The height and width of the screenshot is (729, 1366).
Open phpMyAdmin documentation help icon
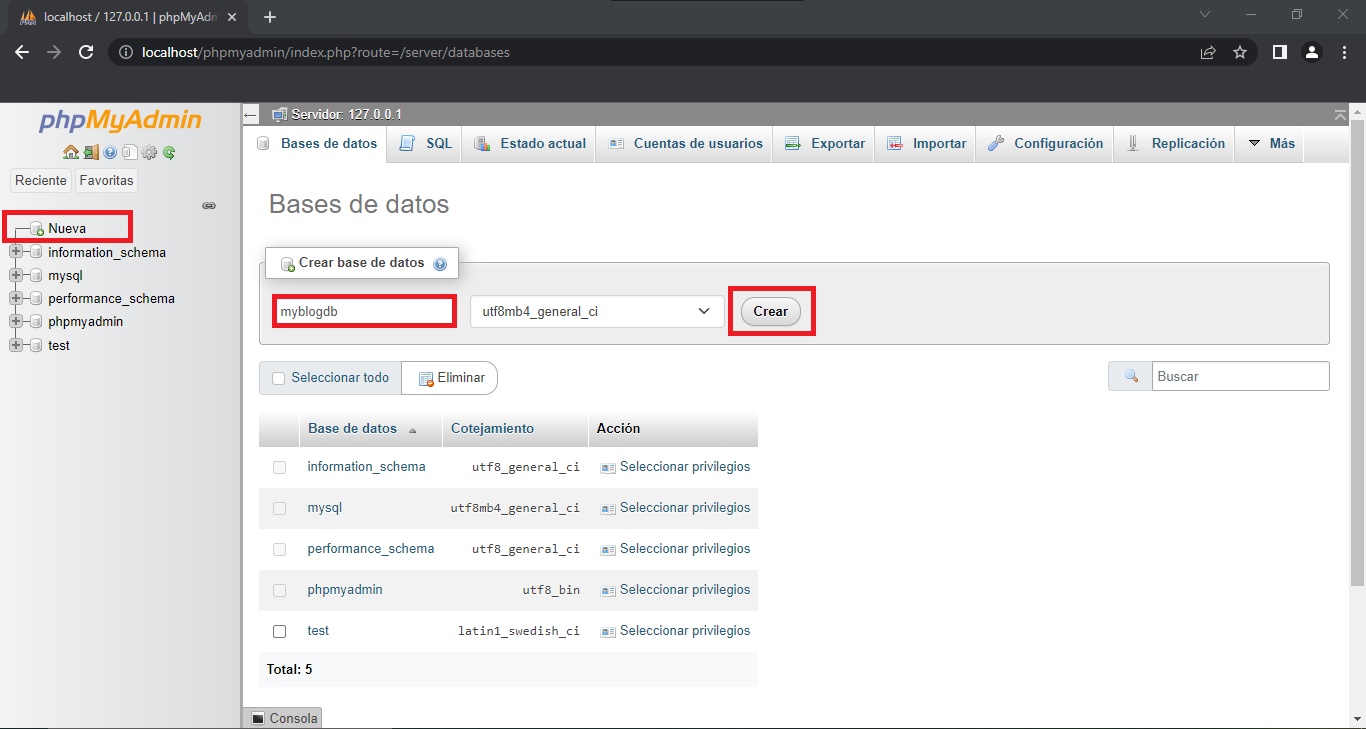click(110, 153)
